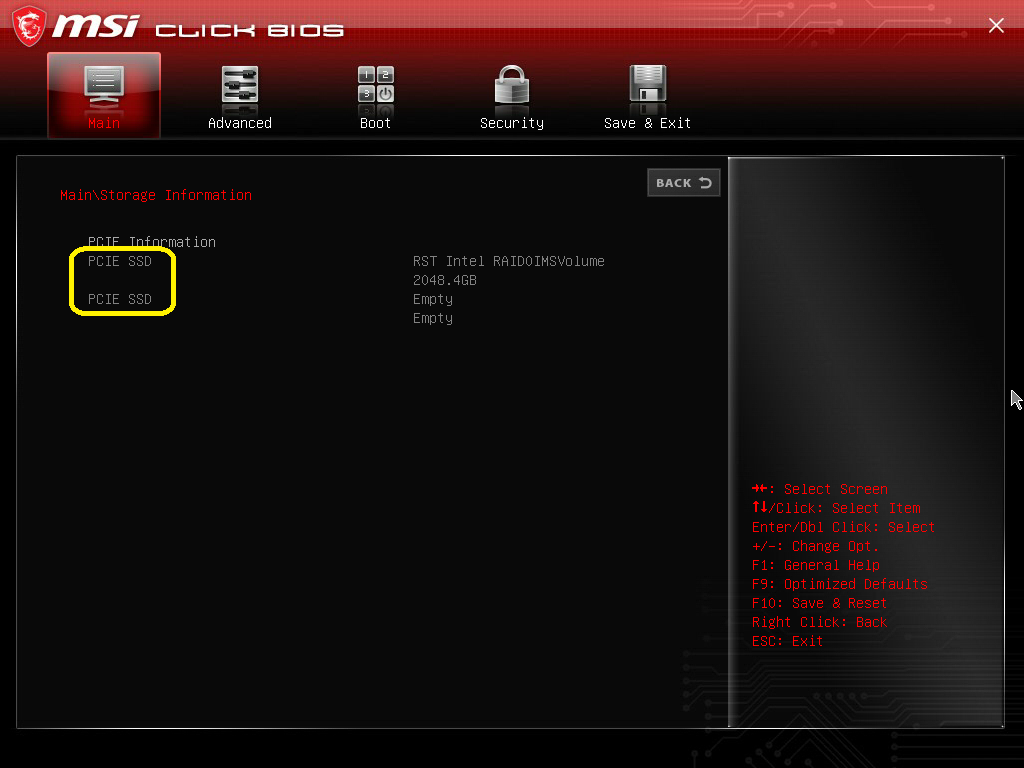Click the return arrow on BACK
1024x768 pixels.
pos(705,183)
